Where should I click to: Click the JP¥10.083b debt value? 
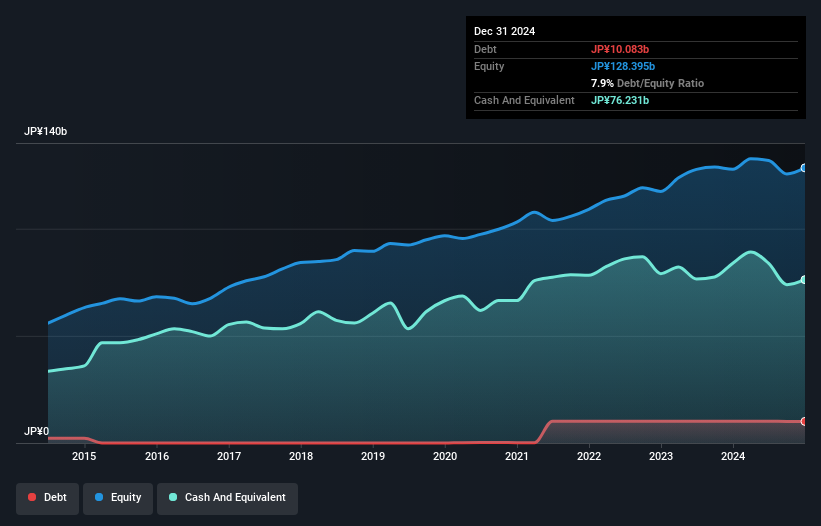620,49
